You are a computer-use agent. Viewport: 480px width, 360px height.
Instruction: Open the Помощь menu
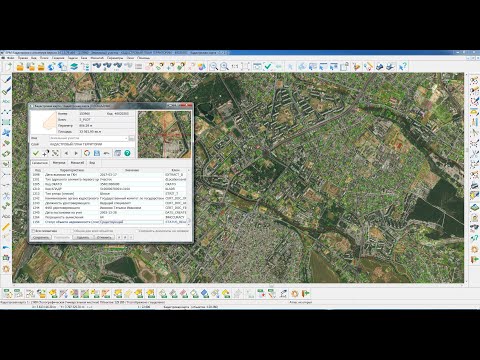point(143,58)
